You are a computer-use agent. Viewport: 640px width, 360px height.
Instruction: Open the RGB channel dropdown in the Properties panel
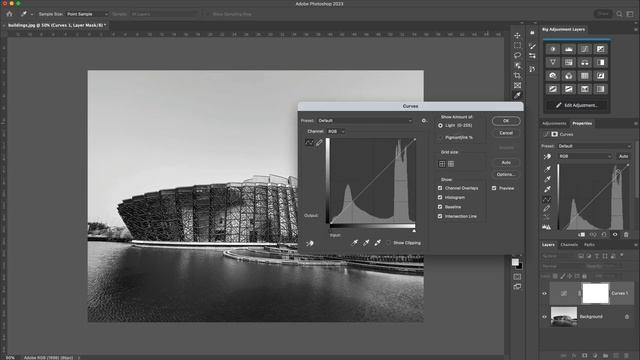click(x=585, y=156)
